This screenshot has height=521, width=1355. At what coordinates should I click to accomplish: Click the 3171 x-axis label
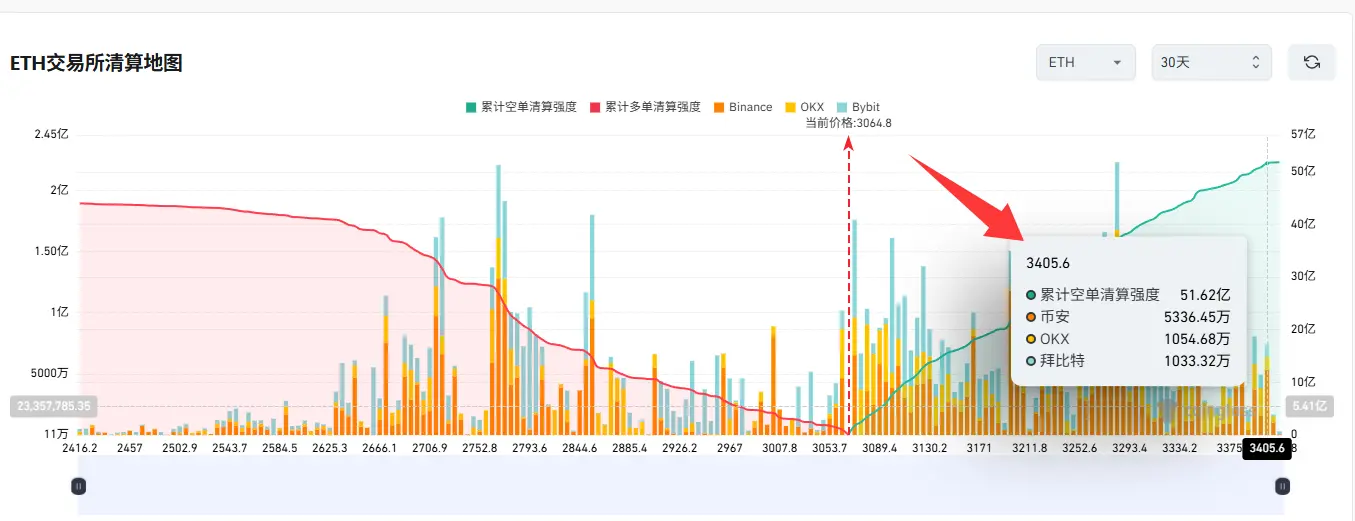coord(979,448)
